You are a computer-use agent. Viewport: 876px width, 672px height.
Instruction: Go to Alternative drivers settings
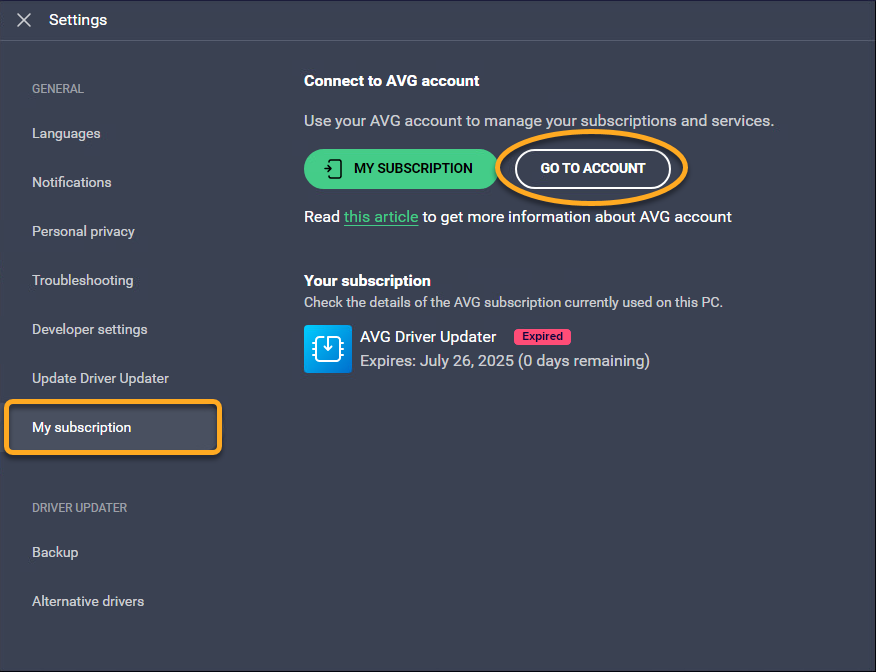coord(88,602)
